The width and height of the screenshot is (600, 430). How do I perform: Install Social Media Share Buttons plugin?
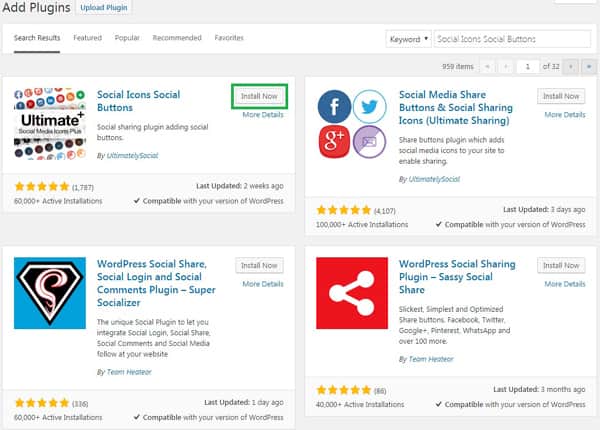[x=561, y=96]
